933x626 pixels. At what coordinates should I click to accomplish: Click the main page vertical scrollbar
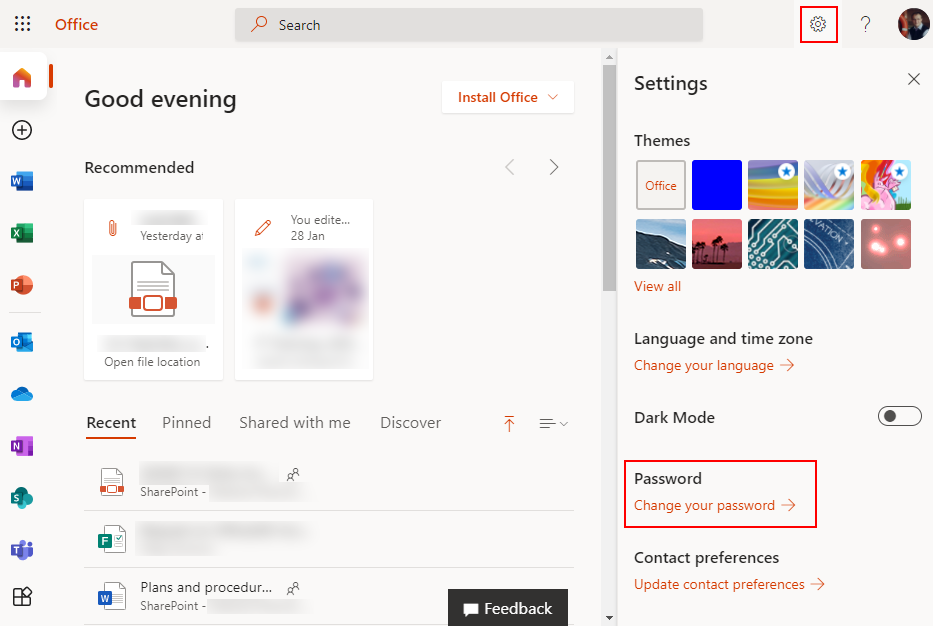(609, 179)
